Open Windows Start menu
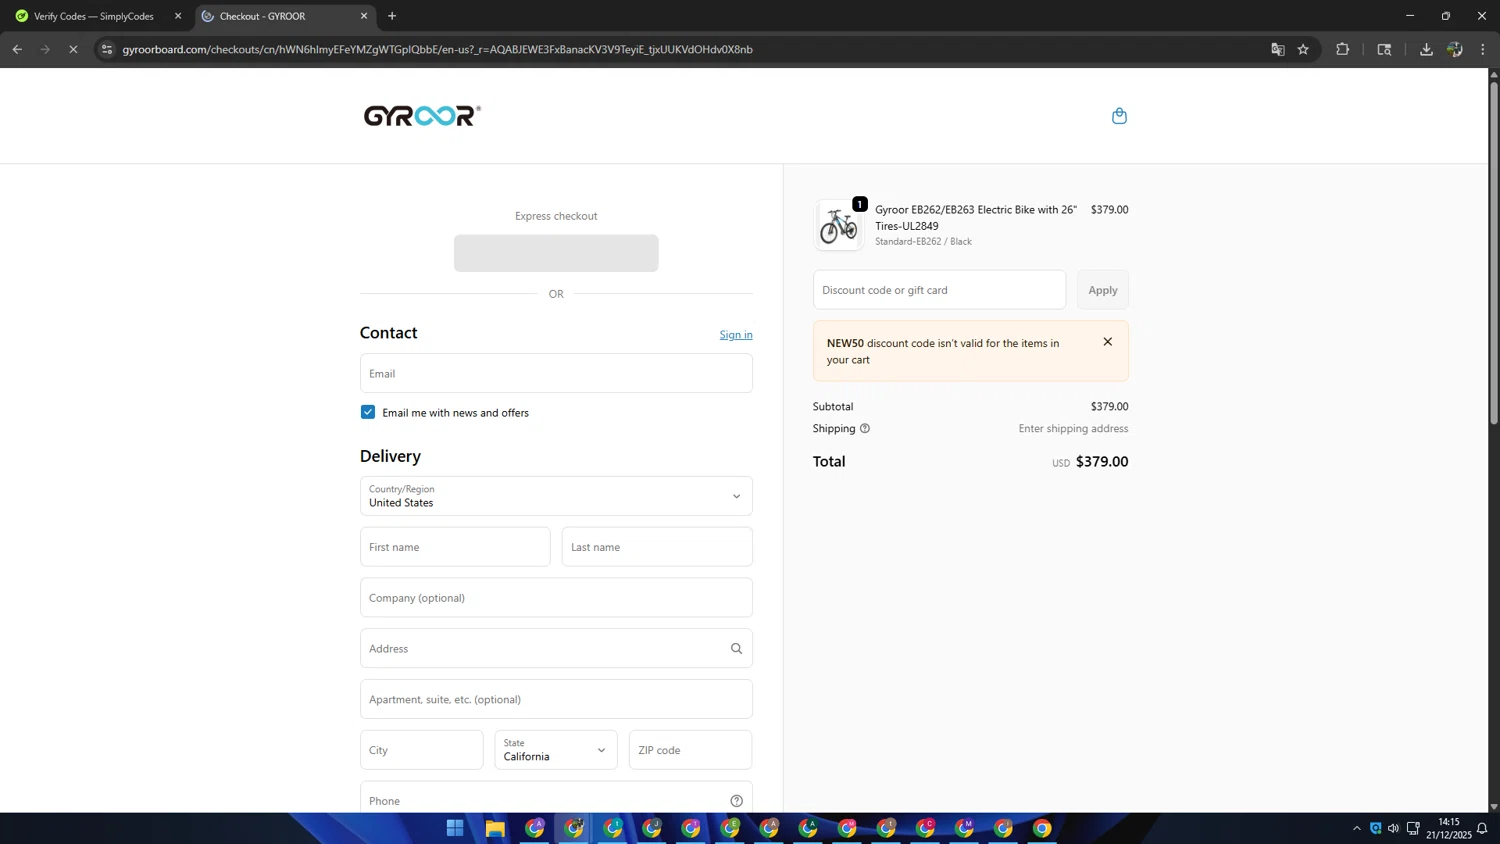The image size is (1500, 844). [x=455, y=828]
